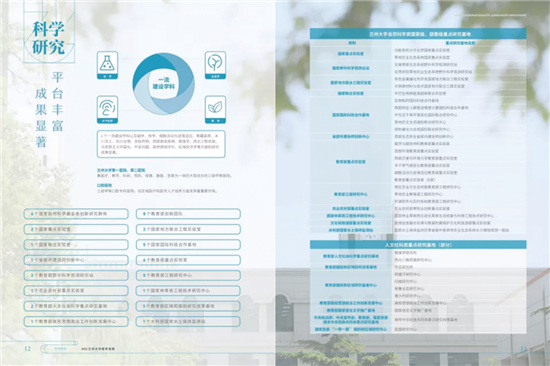550x366 pixels.
Task: Select the atmospheric science signal icon
Action: 107,109
